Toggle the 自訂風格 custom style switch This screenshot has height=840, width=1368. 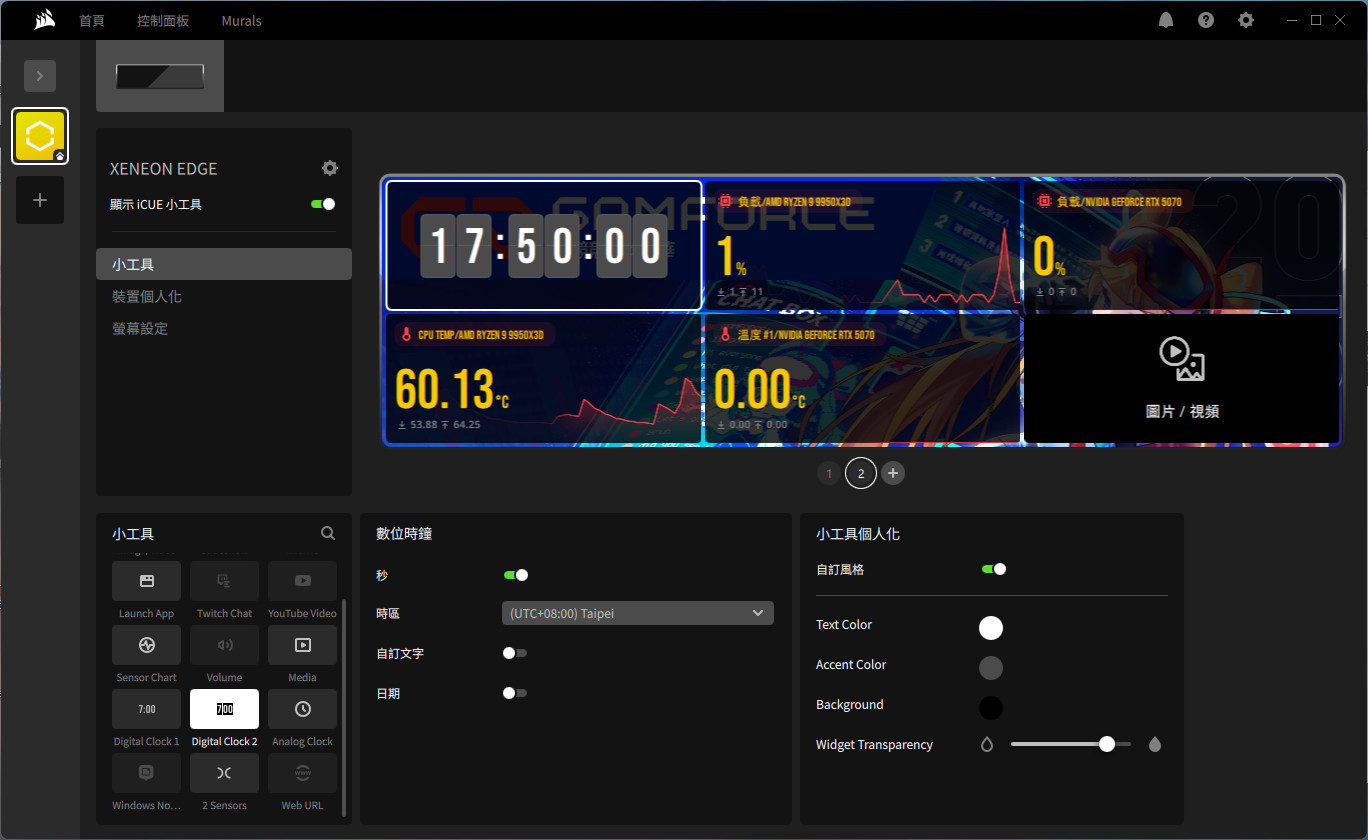point(994,569)
